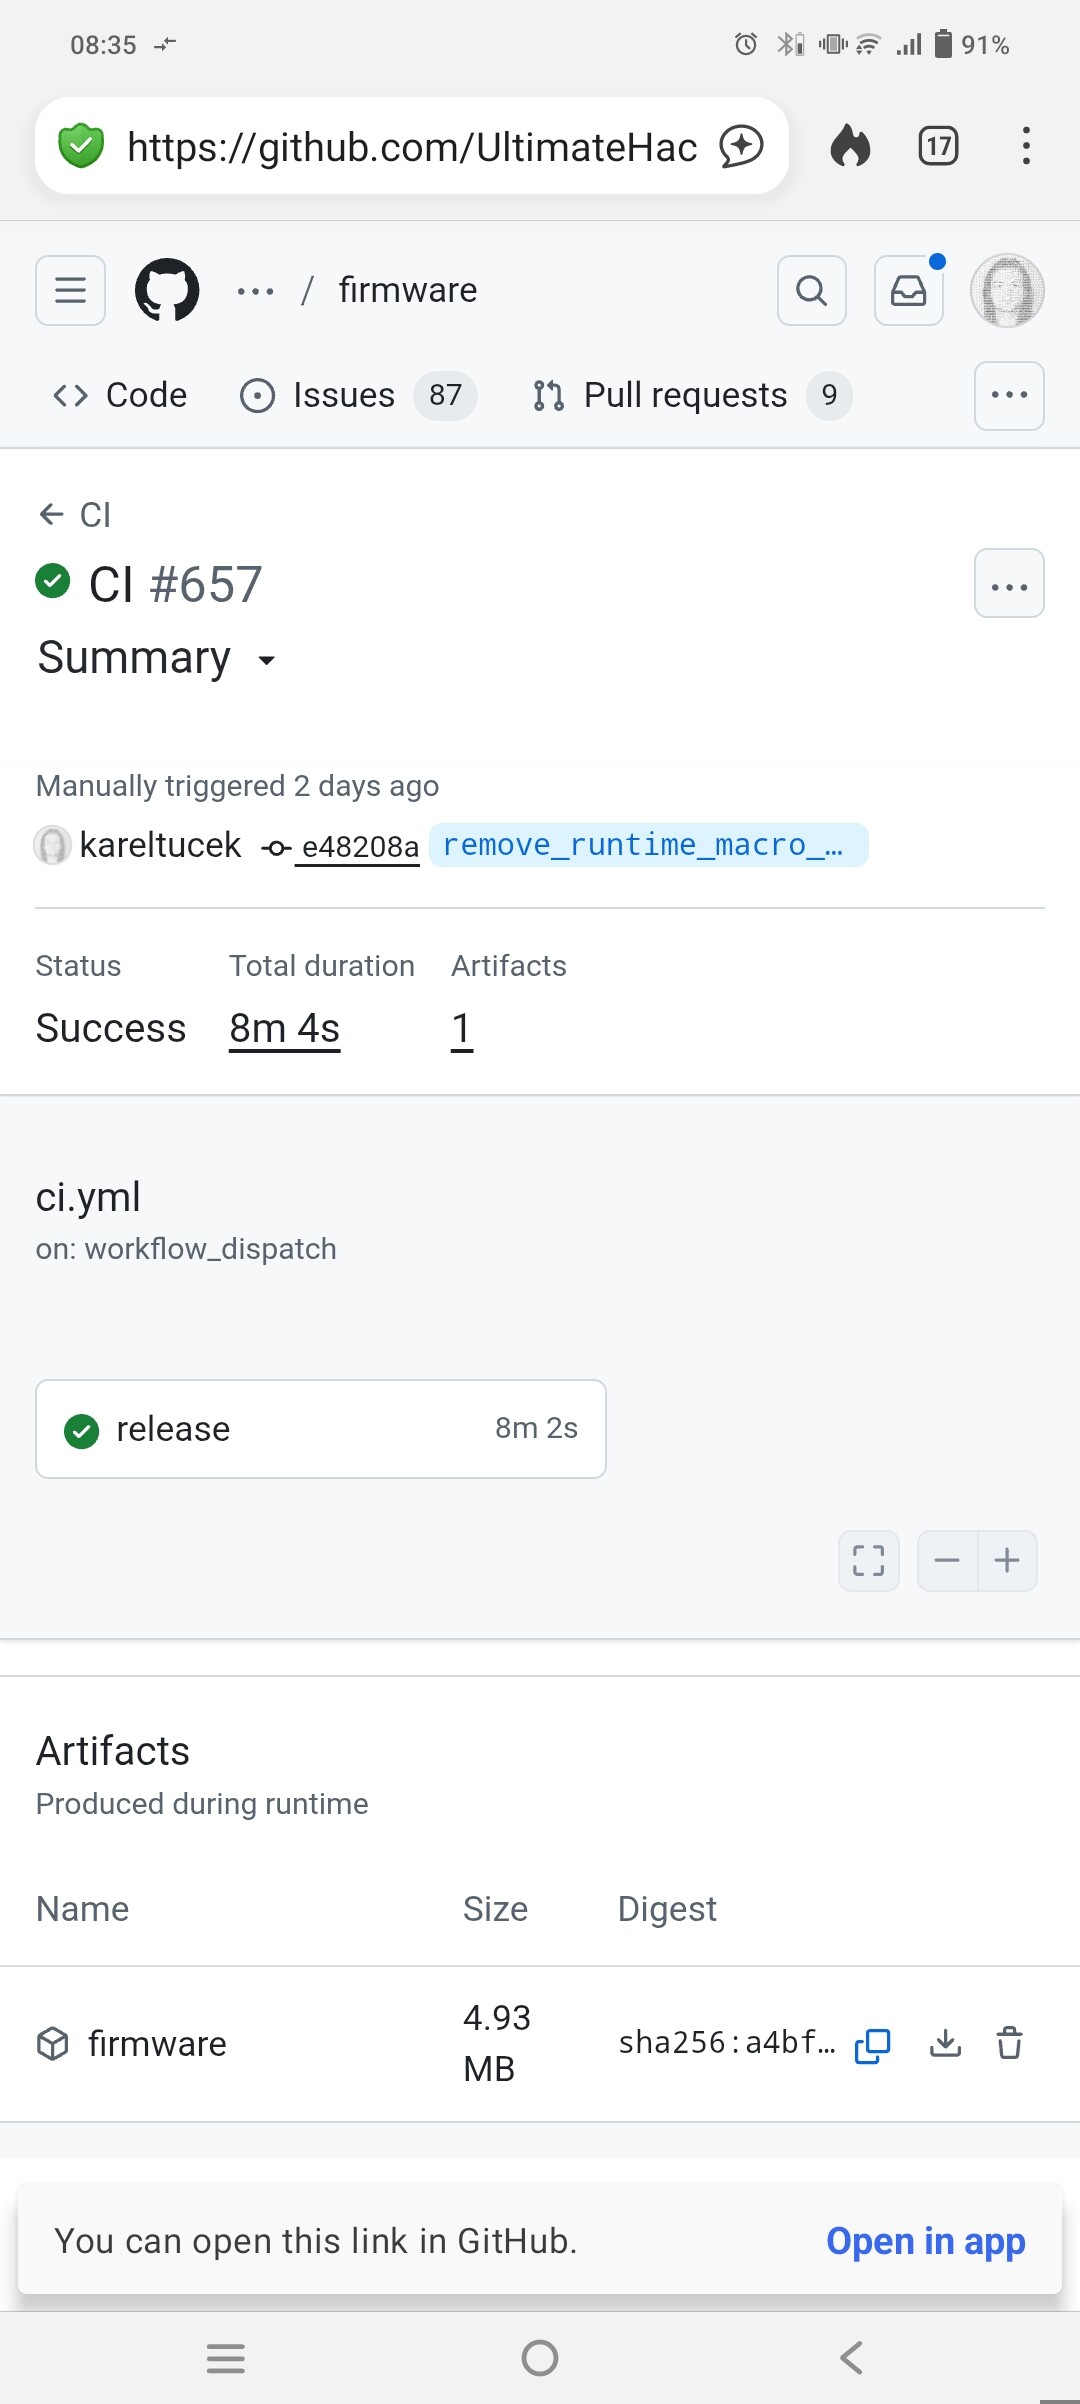Expand additional repository navigation tabs
Image resolution: width=1080 pixels, height=2404 pixels.
pos(1009,396)
